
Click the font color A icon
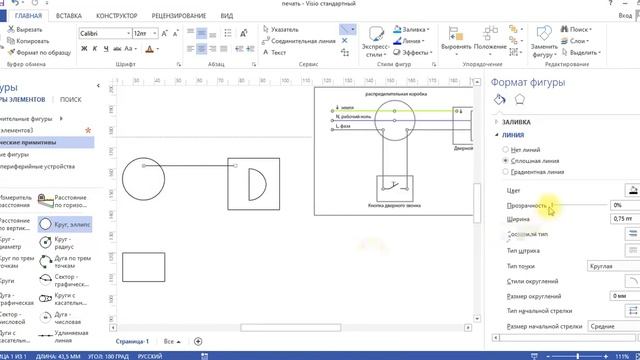click(x=149, y=49)
